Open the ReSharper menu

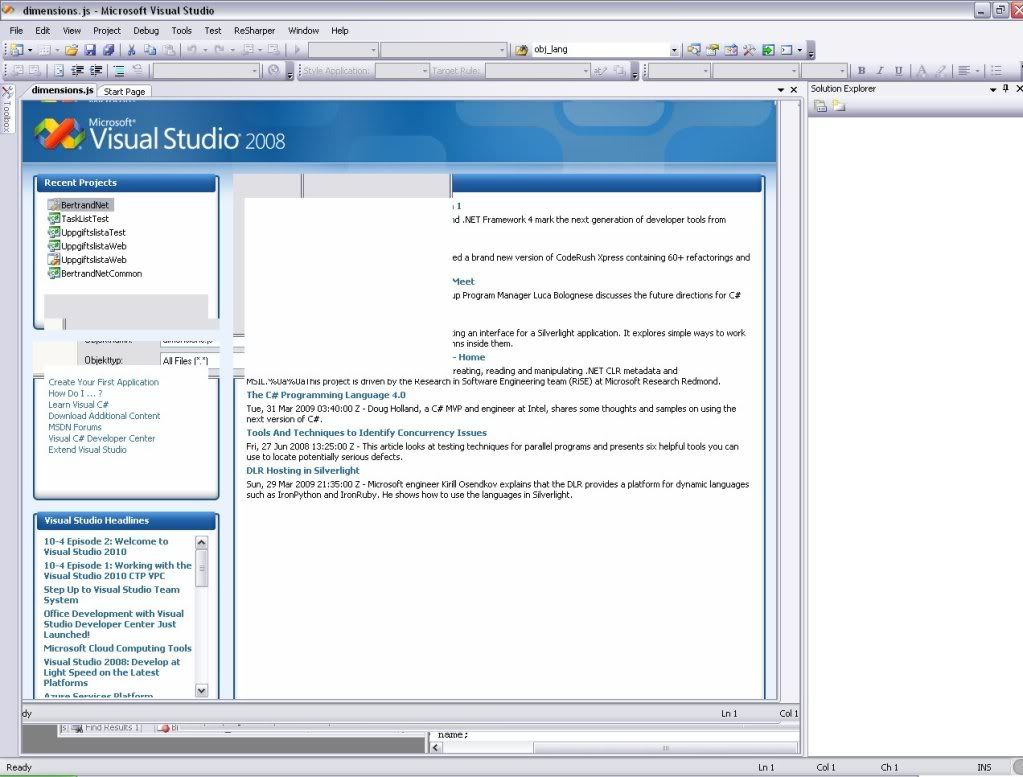pyautogui.click(x=254, y=30)
